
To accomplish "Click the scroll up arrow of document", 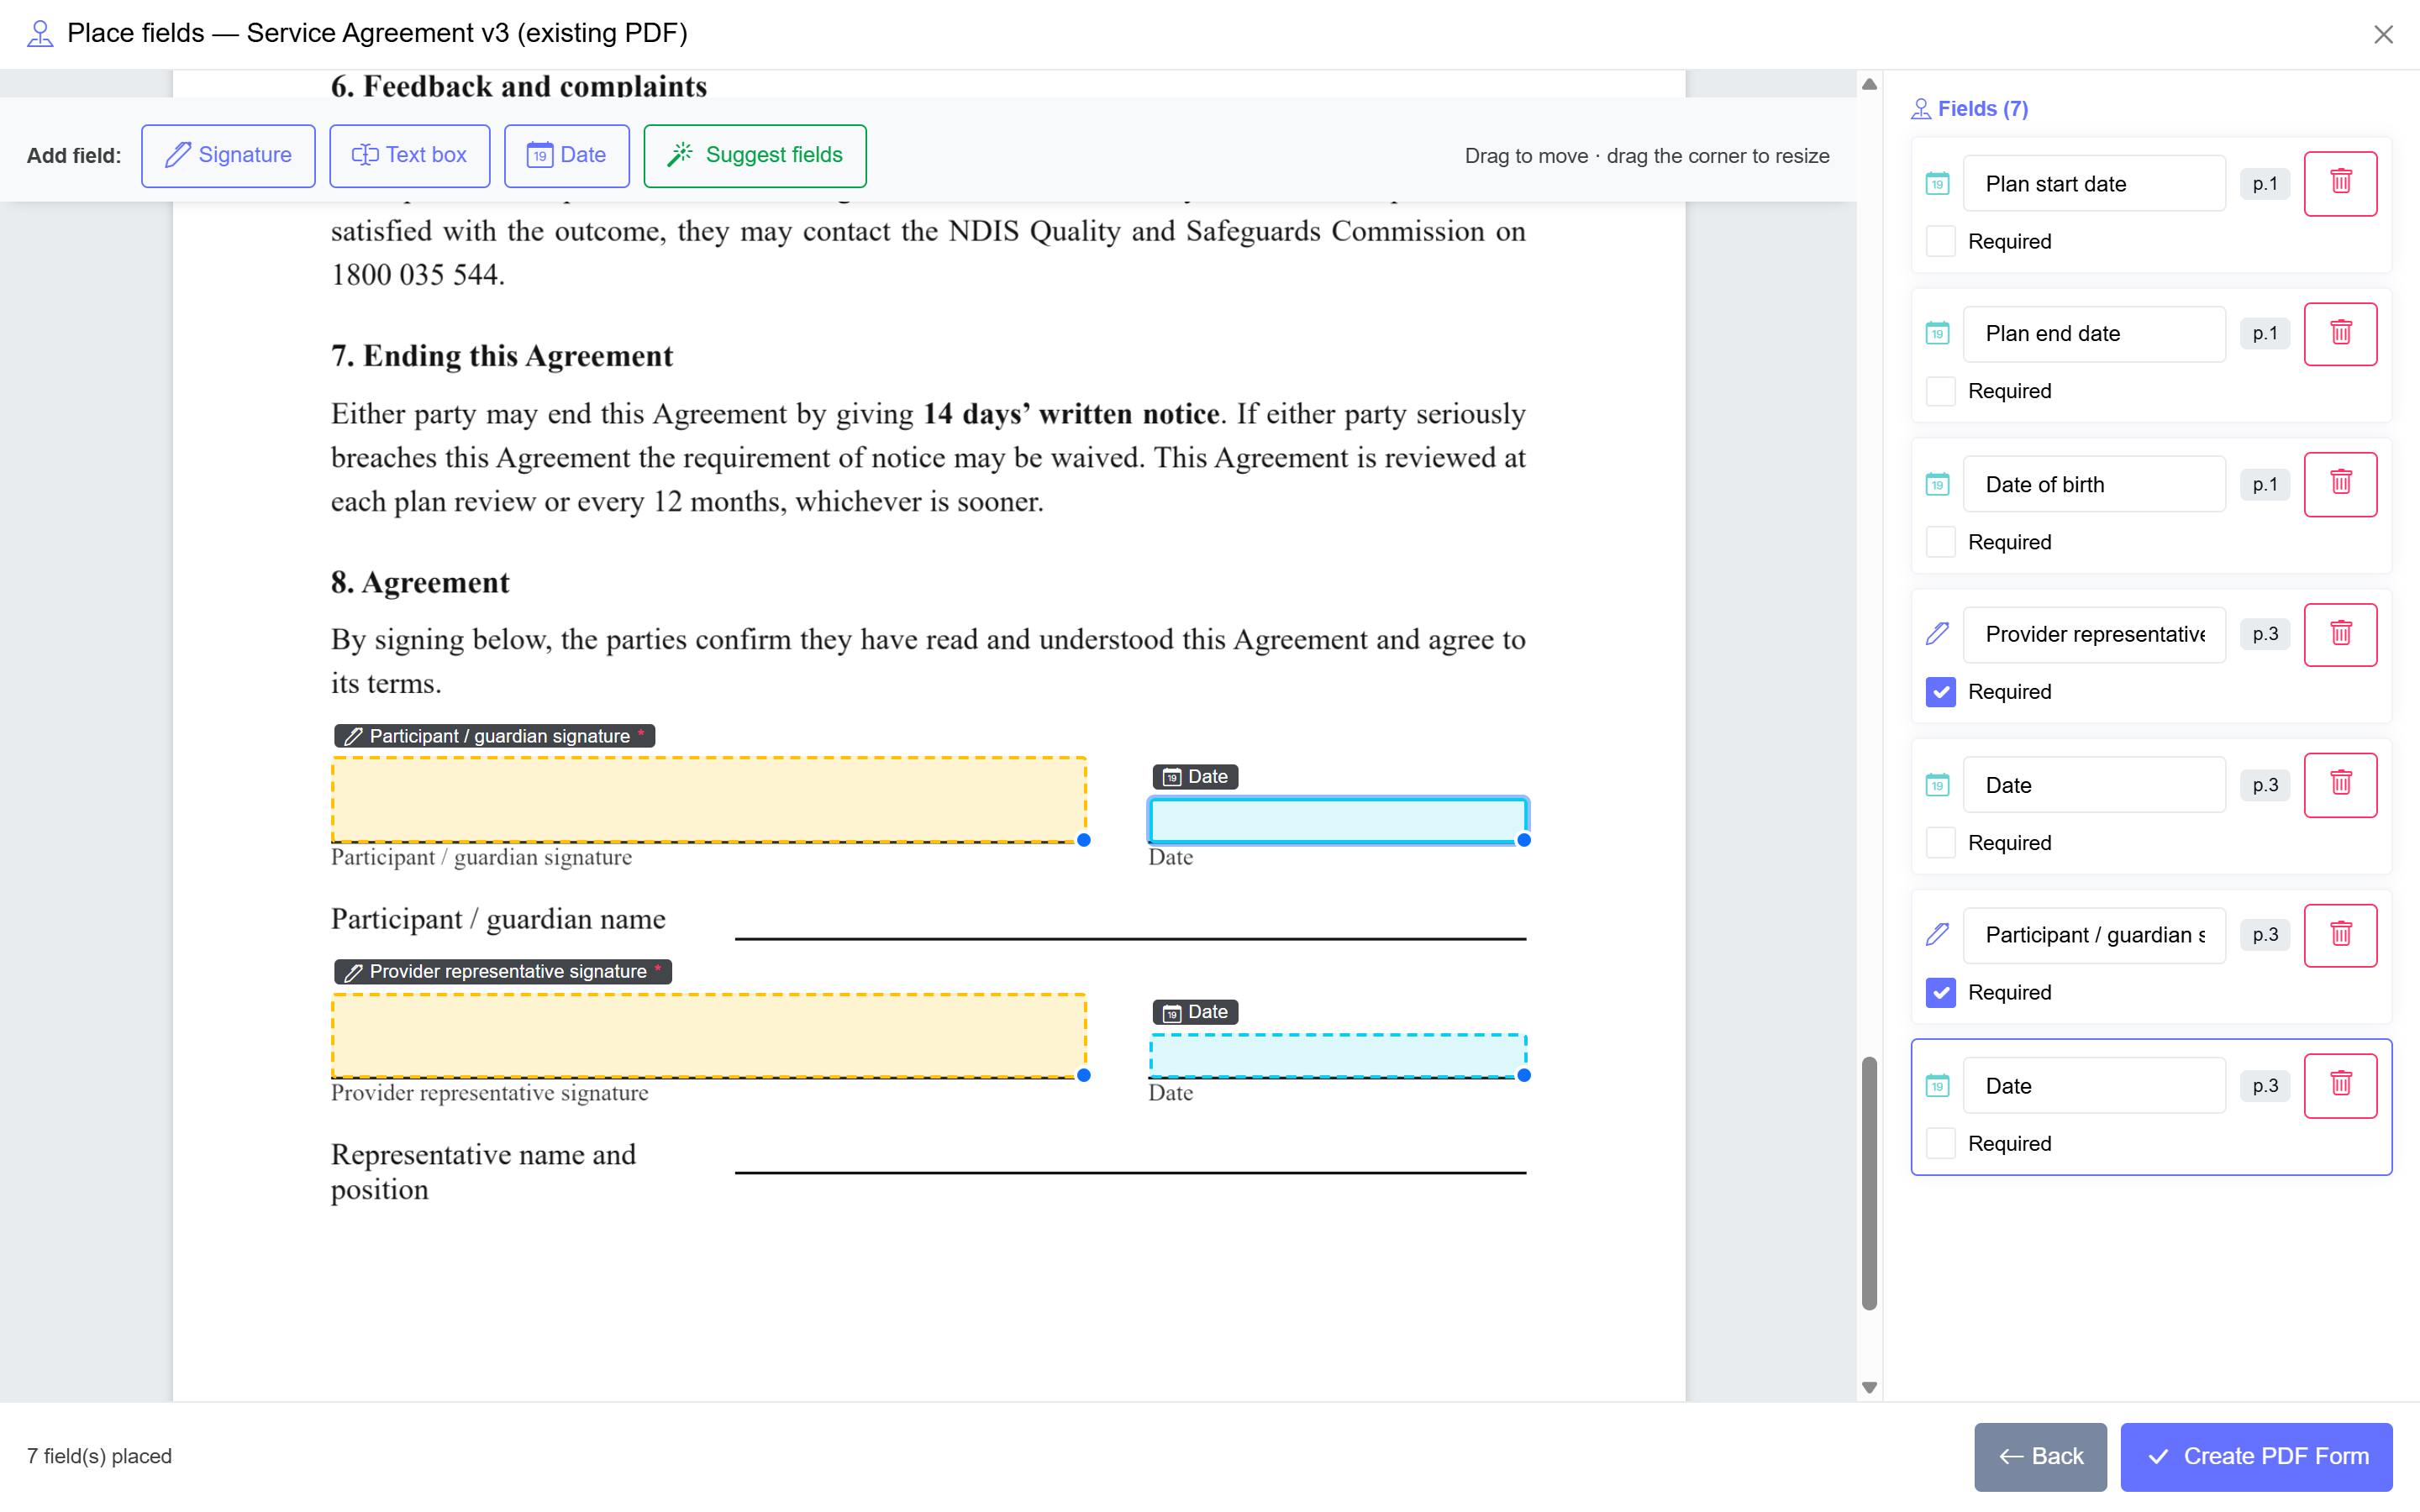I will click(1869, 85).
